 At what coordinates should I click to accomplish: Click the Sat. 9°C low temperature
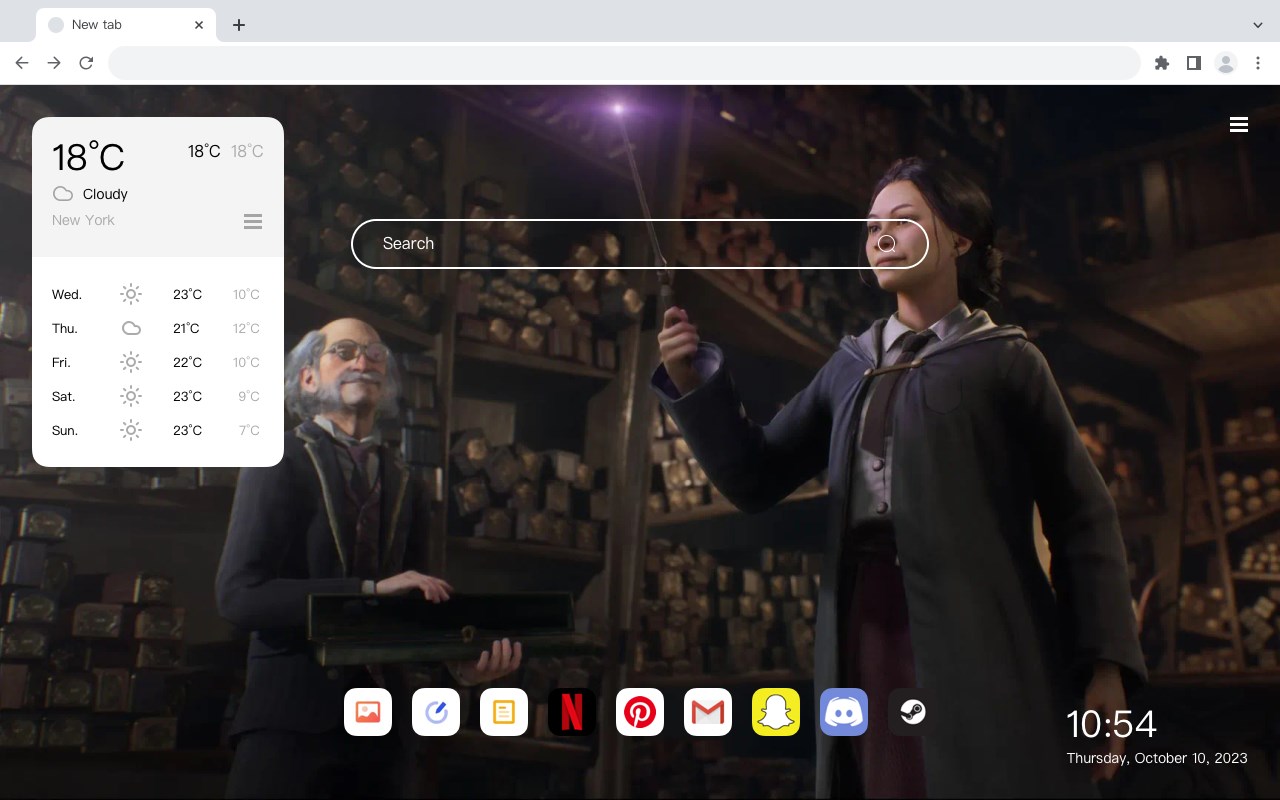(249, 396)
